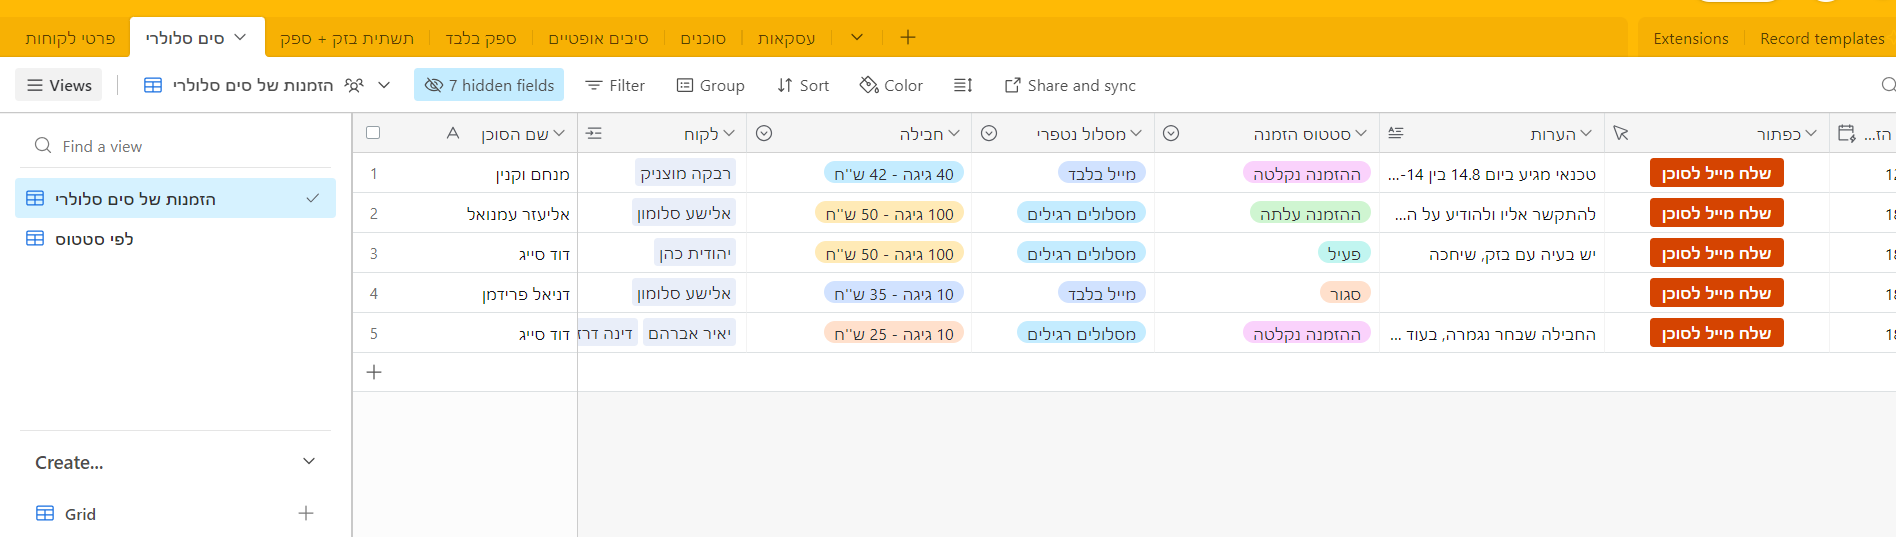Switch to the ספק + תשתית בזק tab
This screenshot has width=1896, height=537.
347,38
